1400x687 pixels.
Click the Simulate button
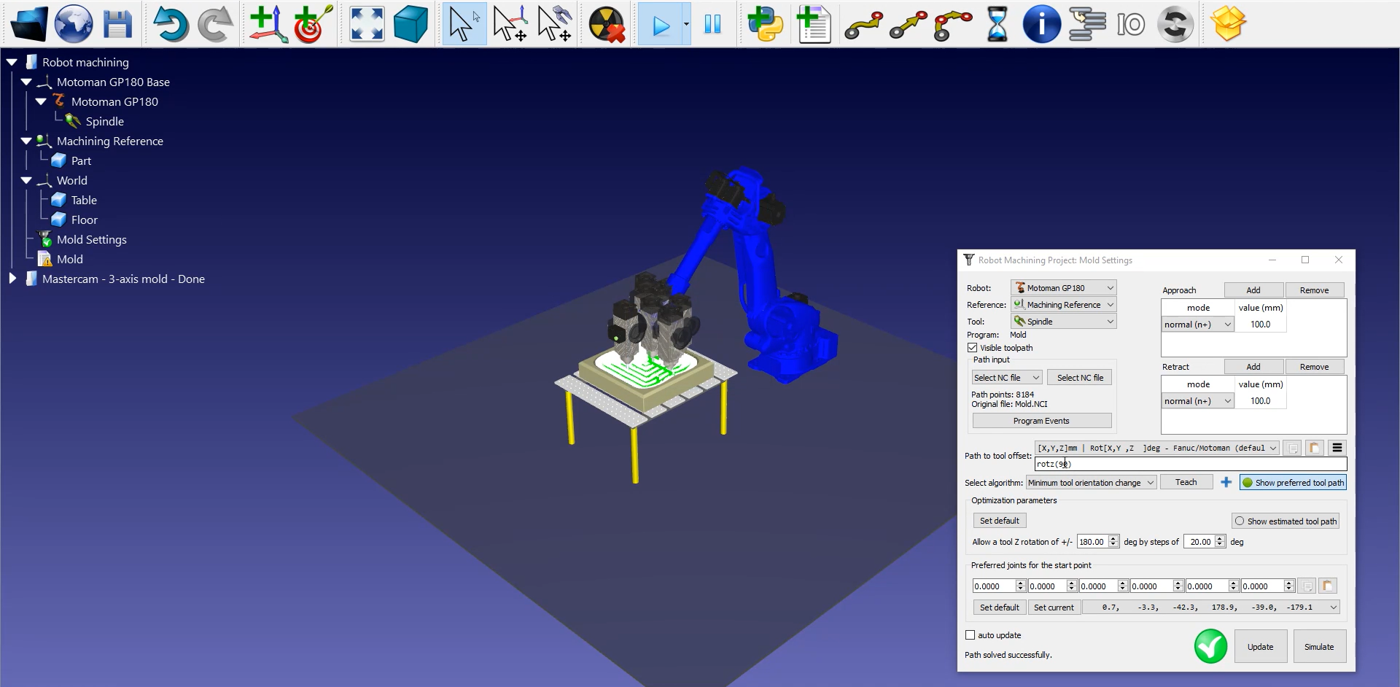coord(1318,646)
